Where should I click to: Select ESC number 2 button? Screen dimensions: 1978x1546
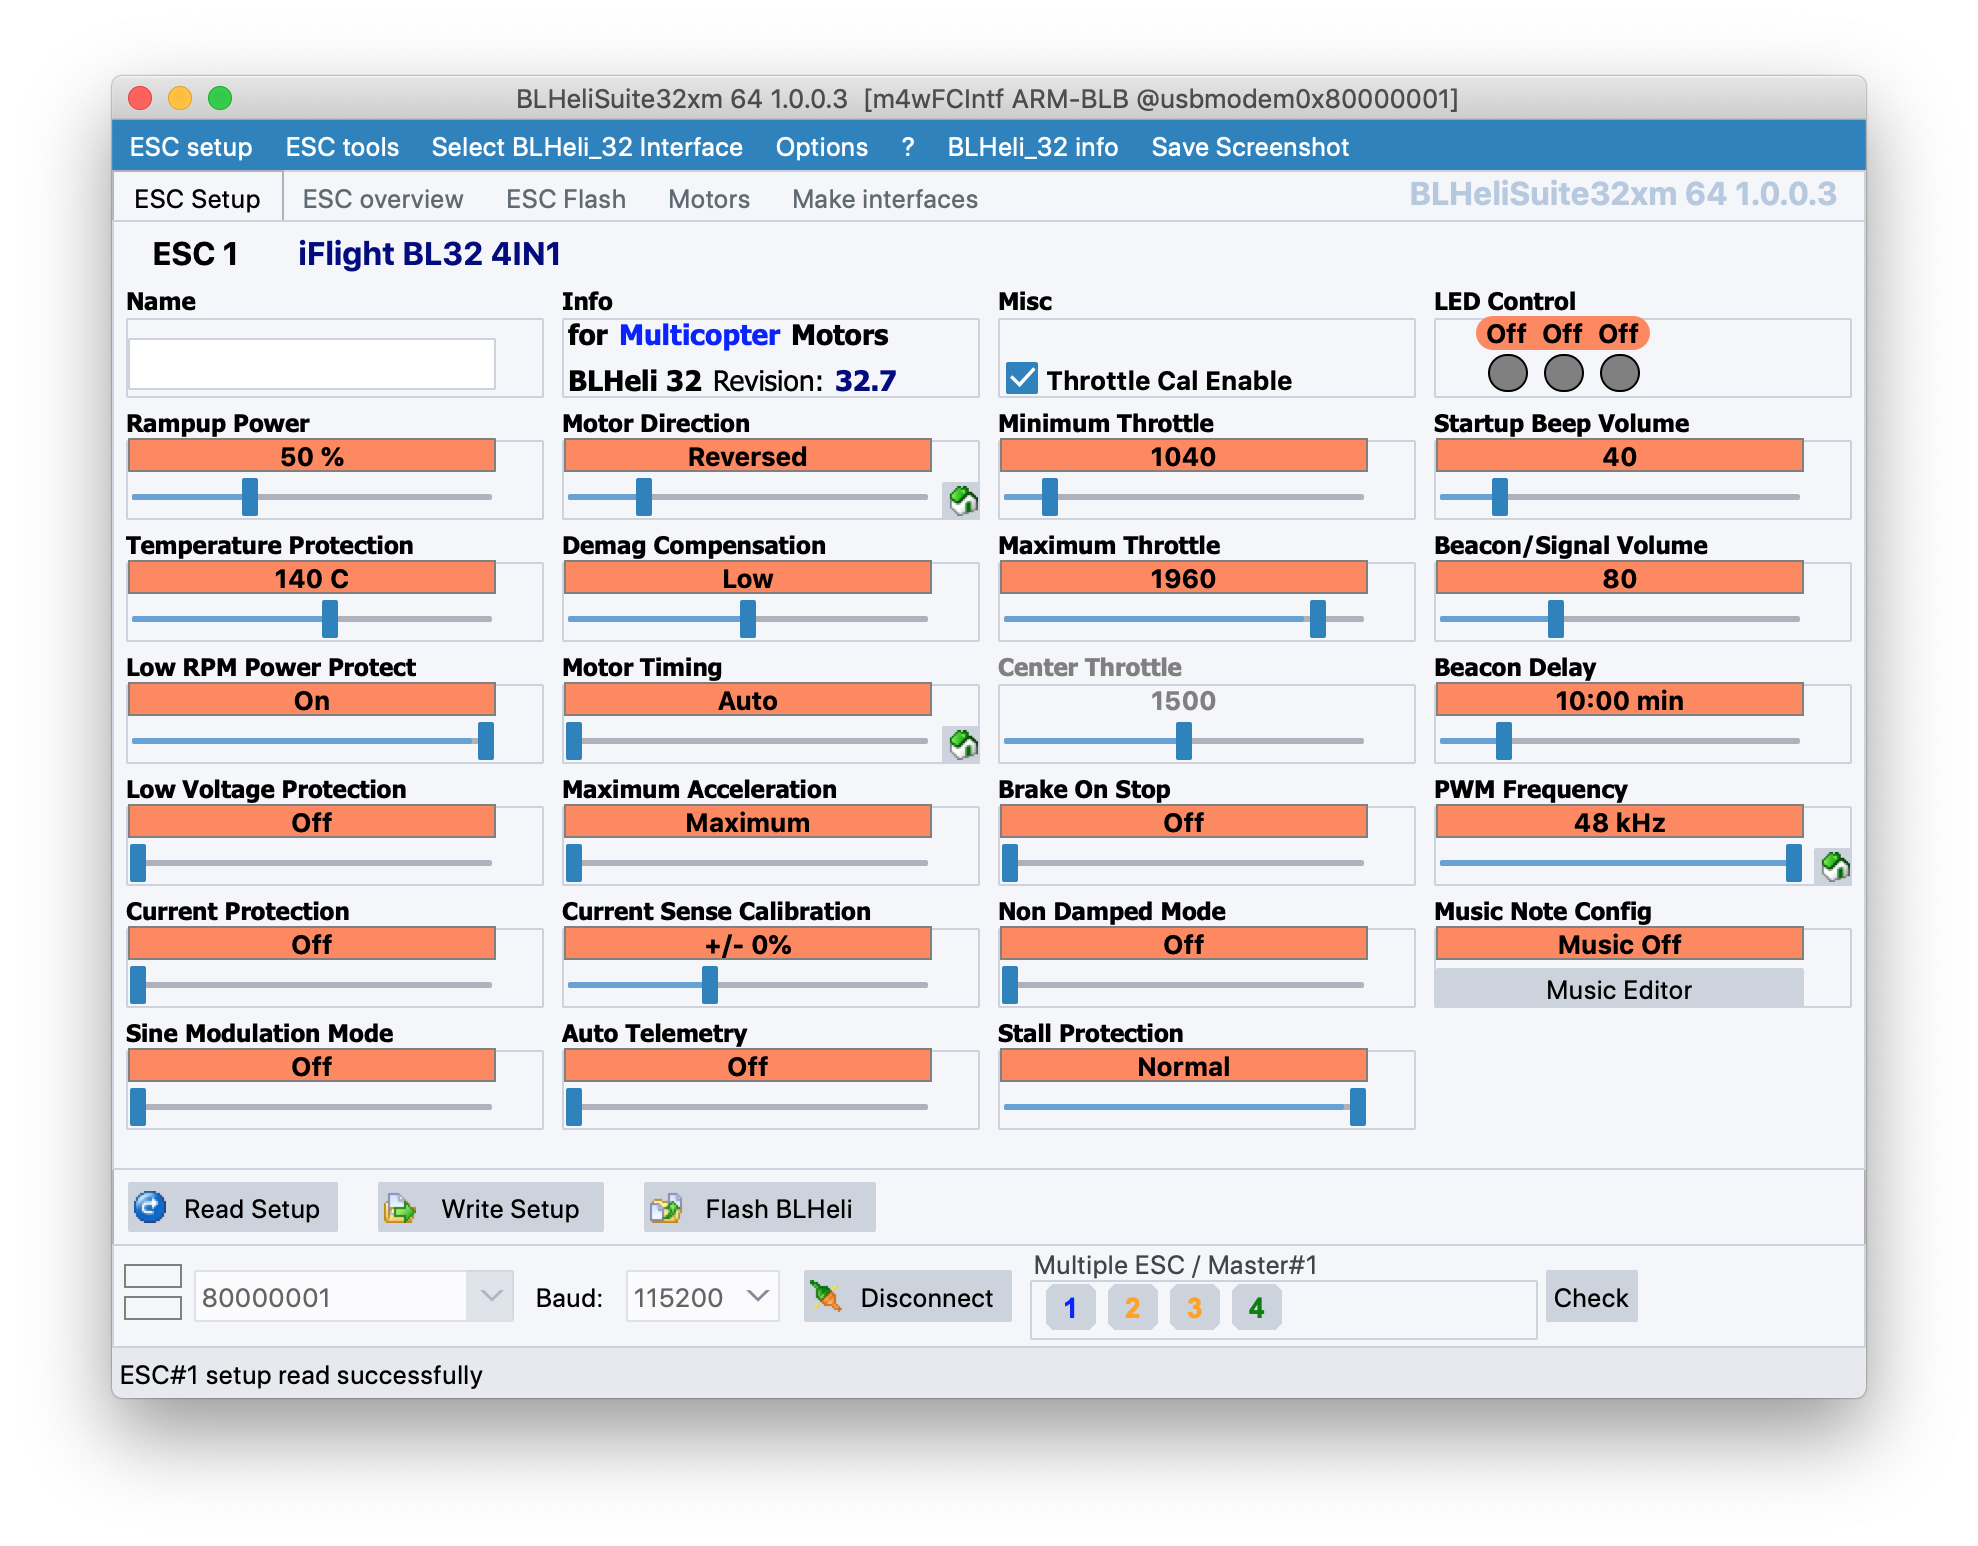click(x=1132, y=1307)
